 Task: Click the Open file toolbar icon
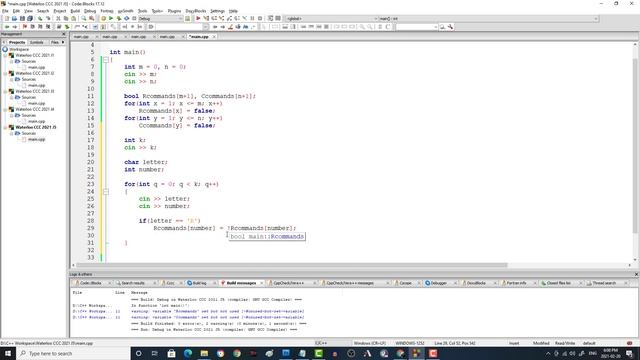[x=14, y=18]
